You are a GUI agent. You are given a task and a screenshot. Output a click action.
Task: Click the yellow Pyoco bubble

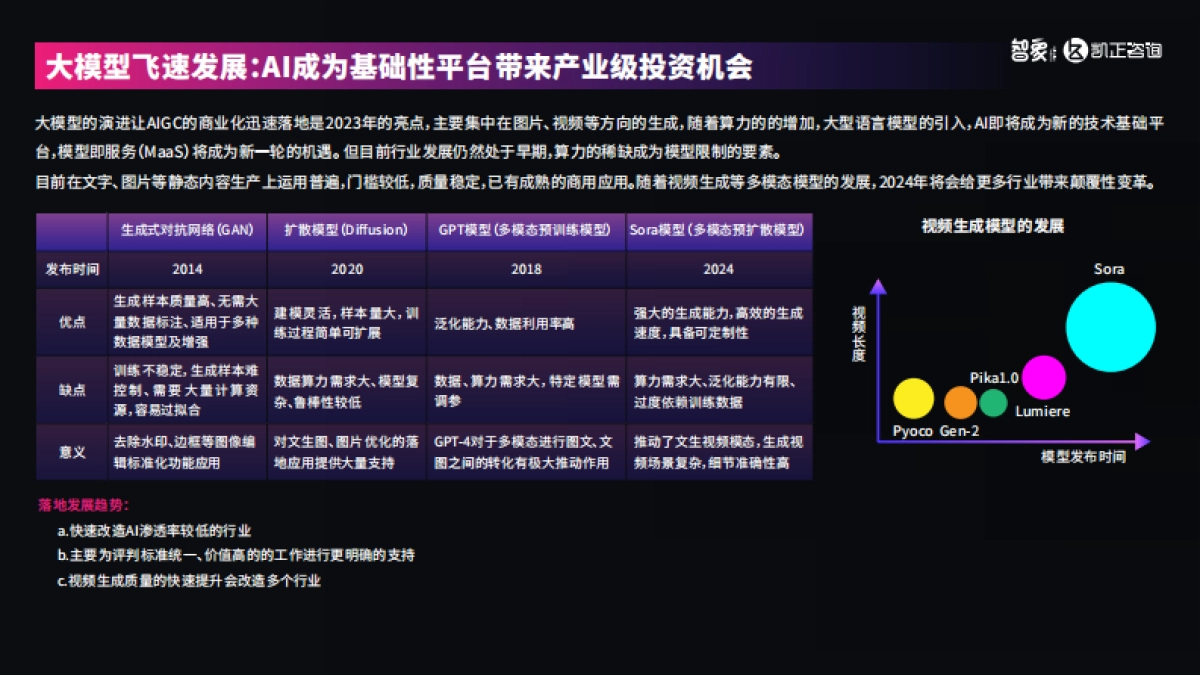914,398
